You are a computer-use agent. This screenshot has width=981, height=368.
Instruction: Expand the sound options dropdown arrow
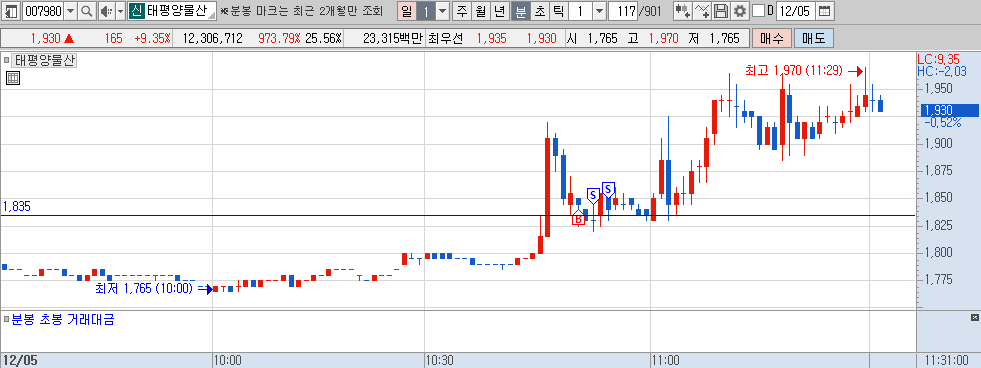pos(120,11)
